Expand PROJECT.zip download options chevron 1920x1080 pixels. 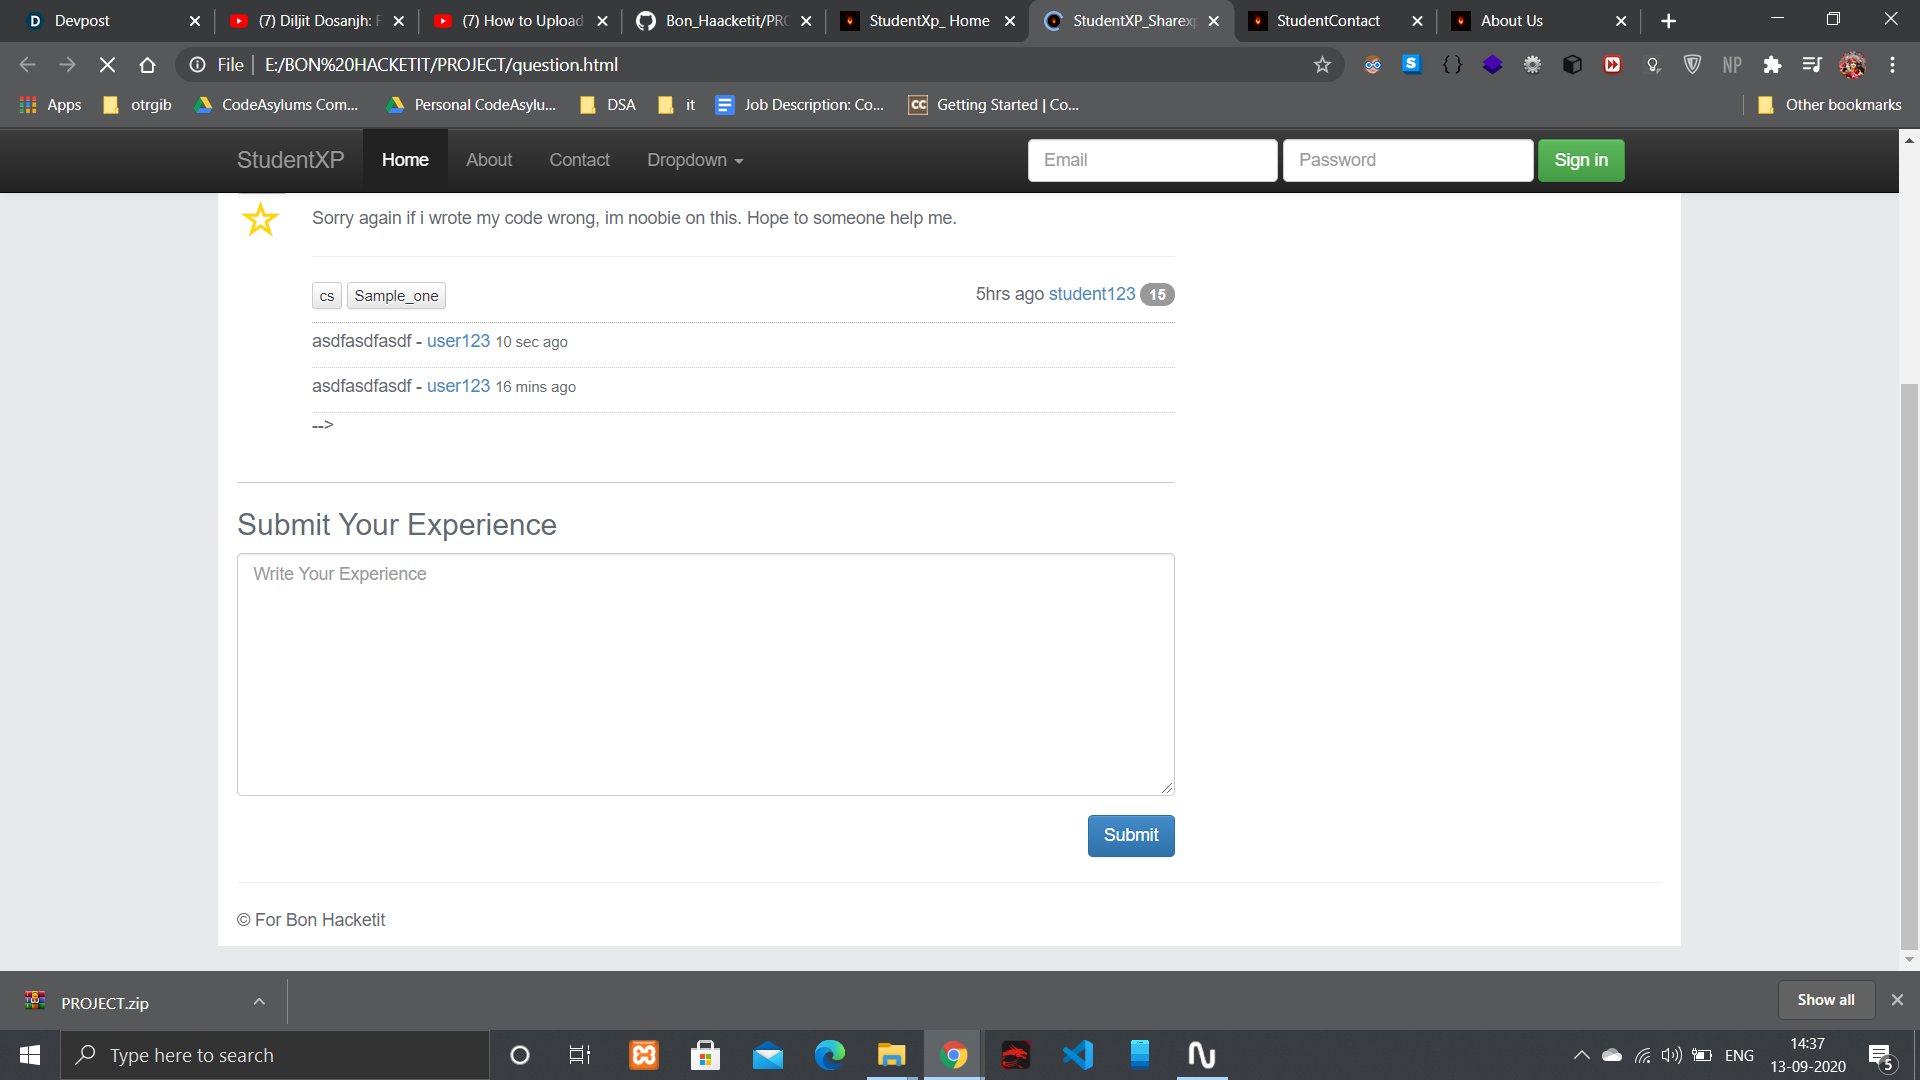click(x=259, y=1002)
